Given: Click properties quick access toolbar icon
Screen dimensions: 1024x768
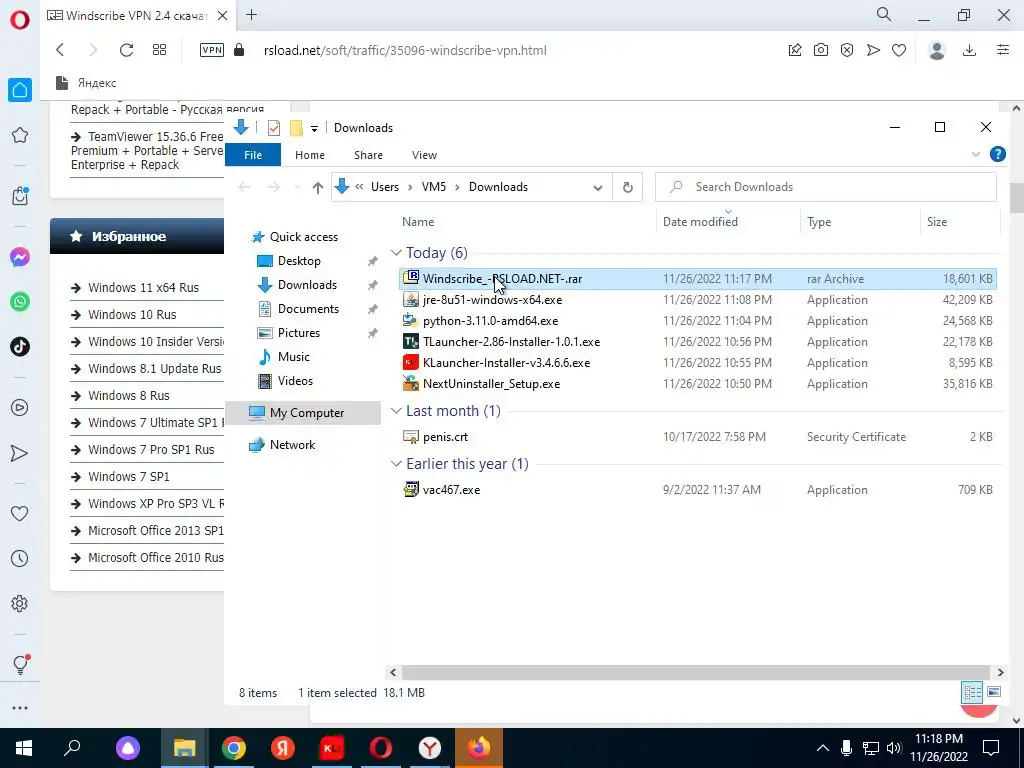Looking at the screenshot, I should (x=274, y=128).
